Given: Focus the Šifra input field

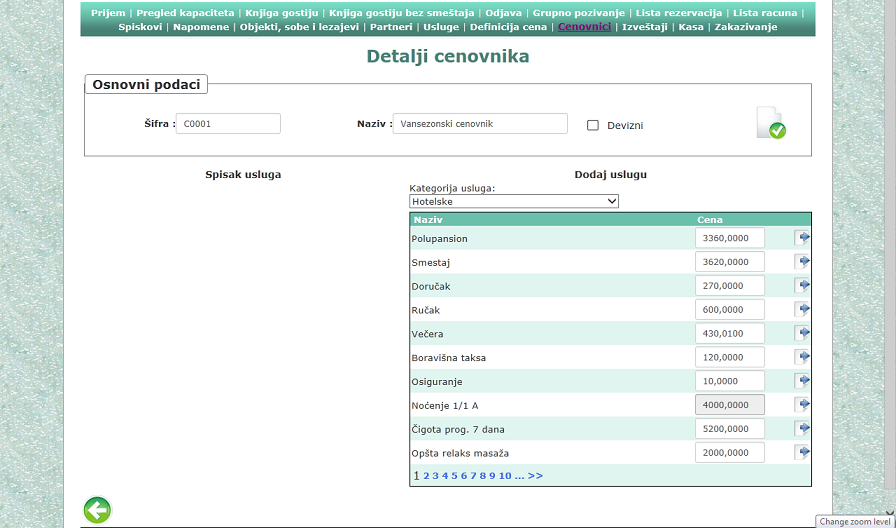Looking at the screenshot, I should coord(228,123).
